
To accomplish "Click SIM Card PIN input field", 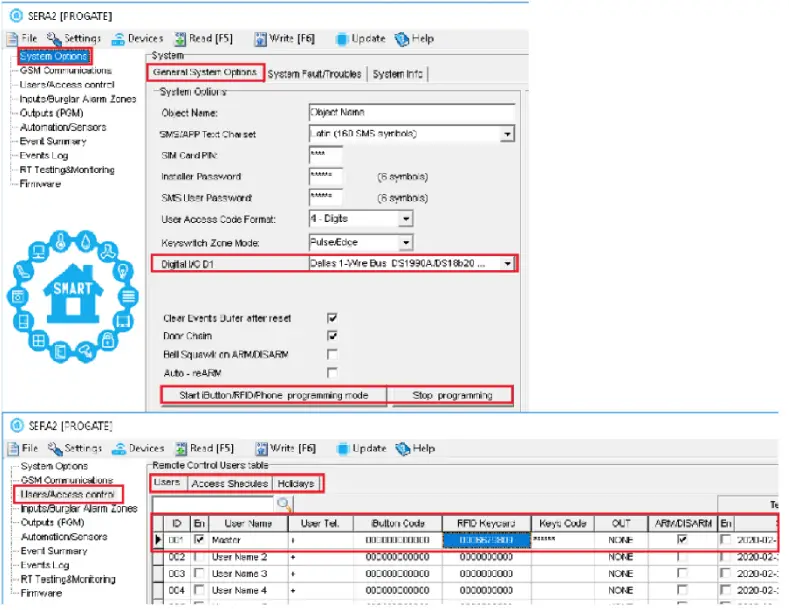I will click(x=326, y=155).
